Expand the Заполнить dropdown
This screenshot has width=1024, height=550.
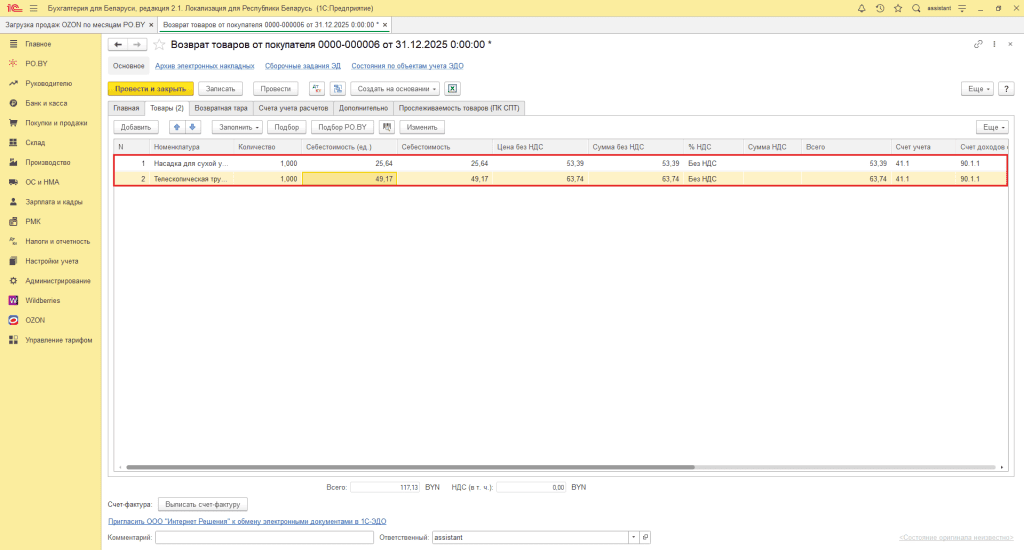237,127
